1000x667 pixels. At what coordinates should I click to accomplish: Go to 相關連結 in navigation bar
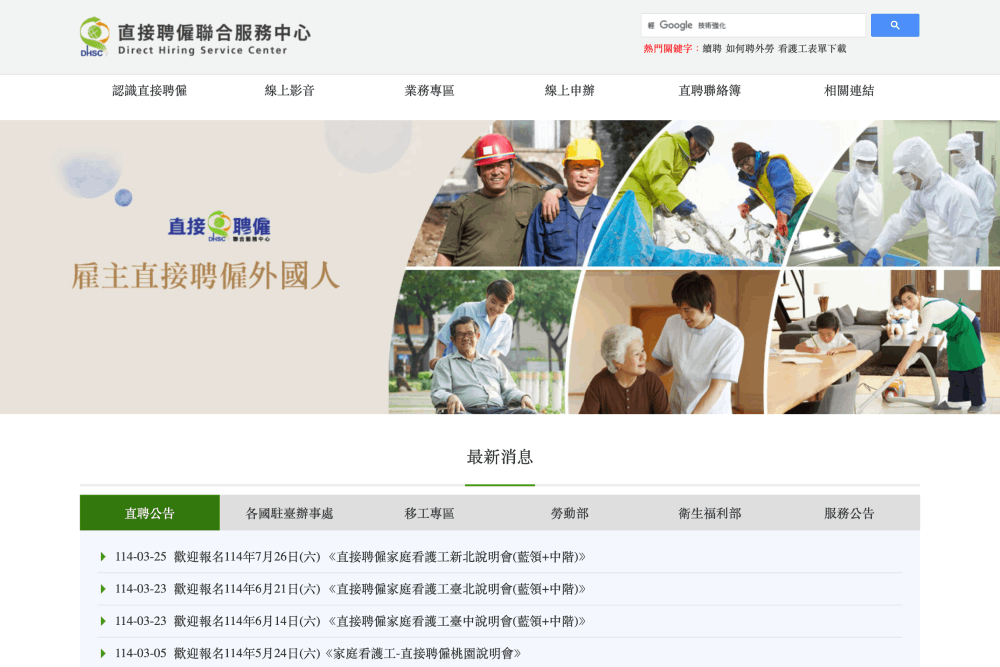(849, 91)
